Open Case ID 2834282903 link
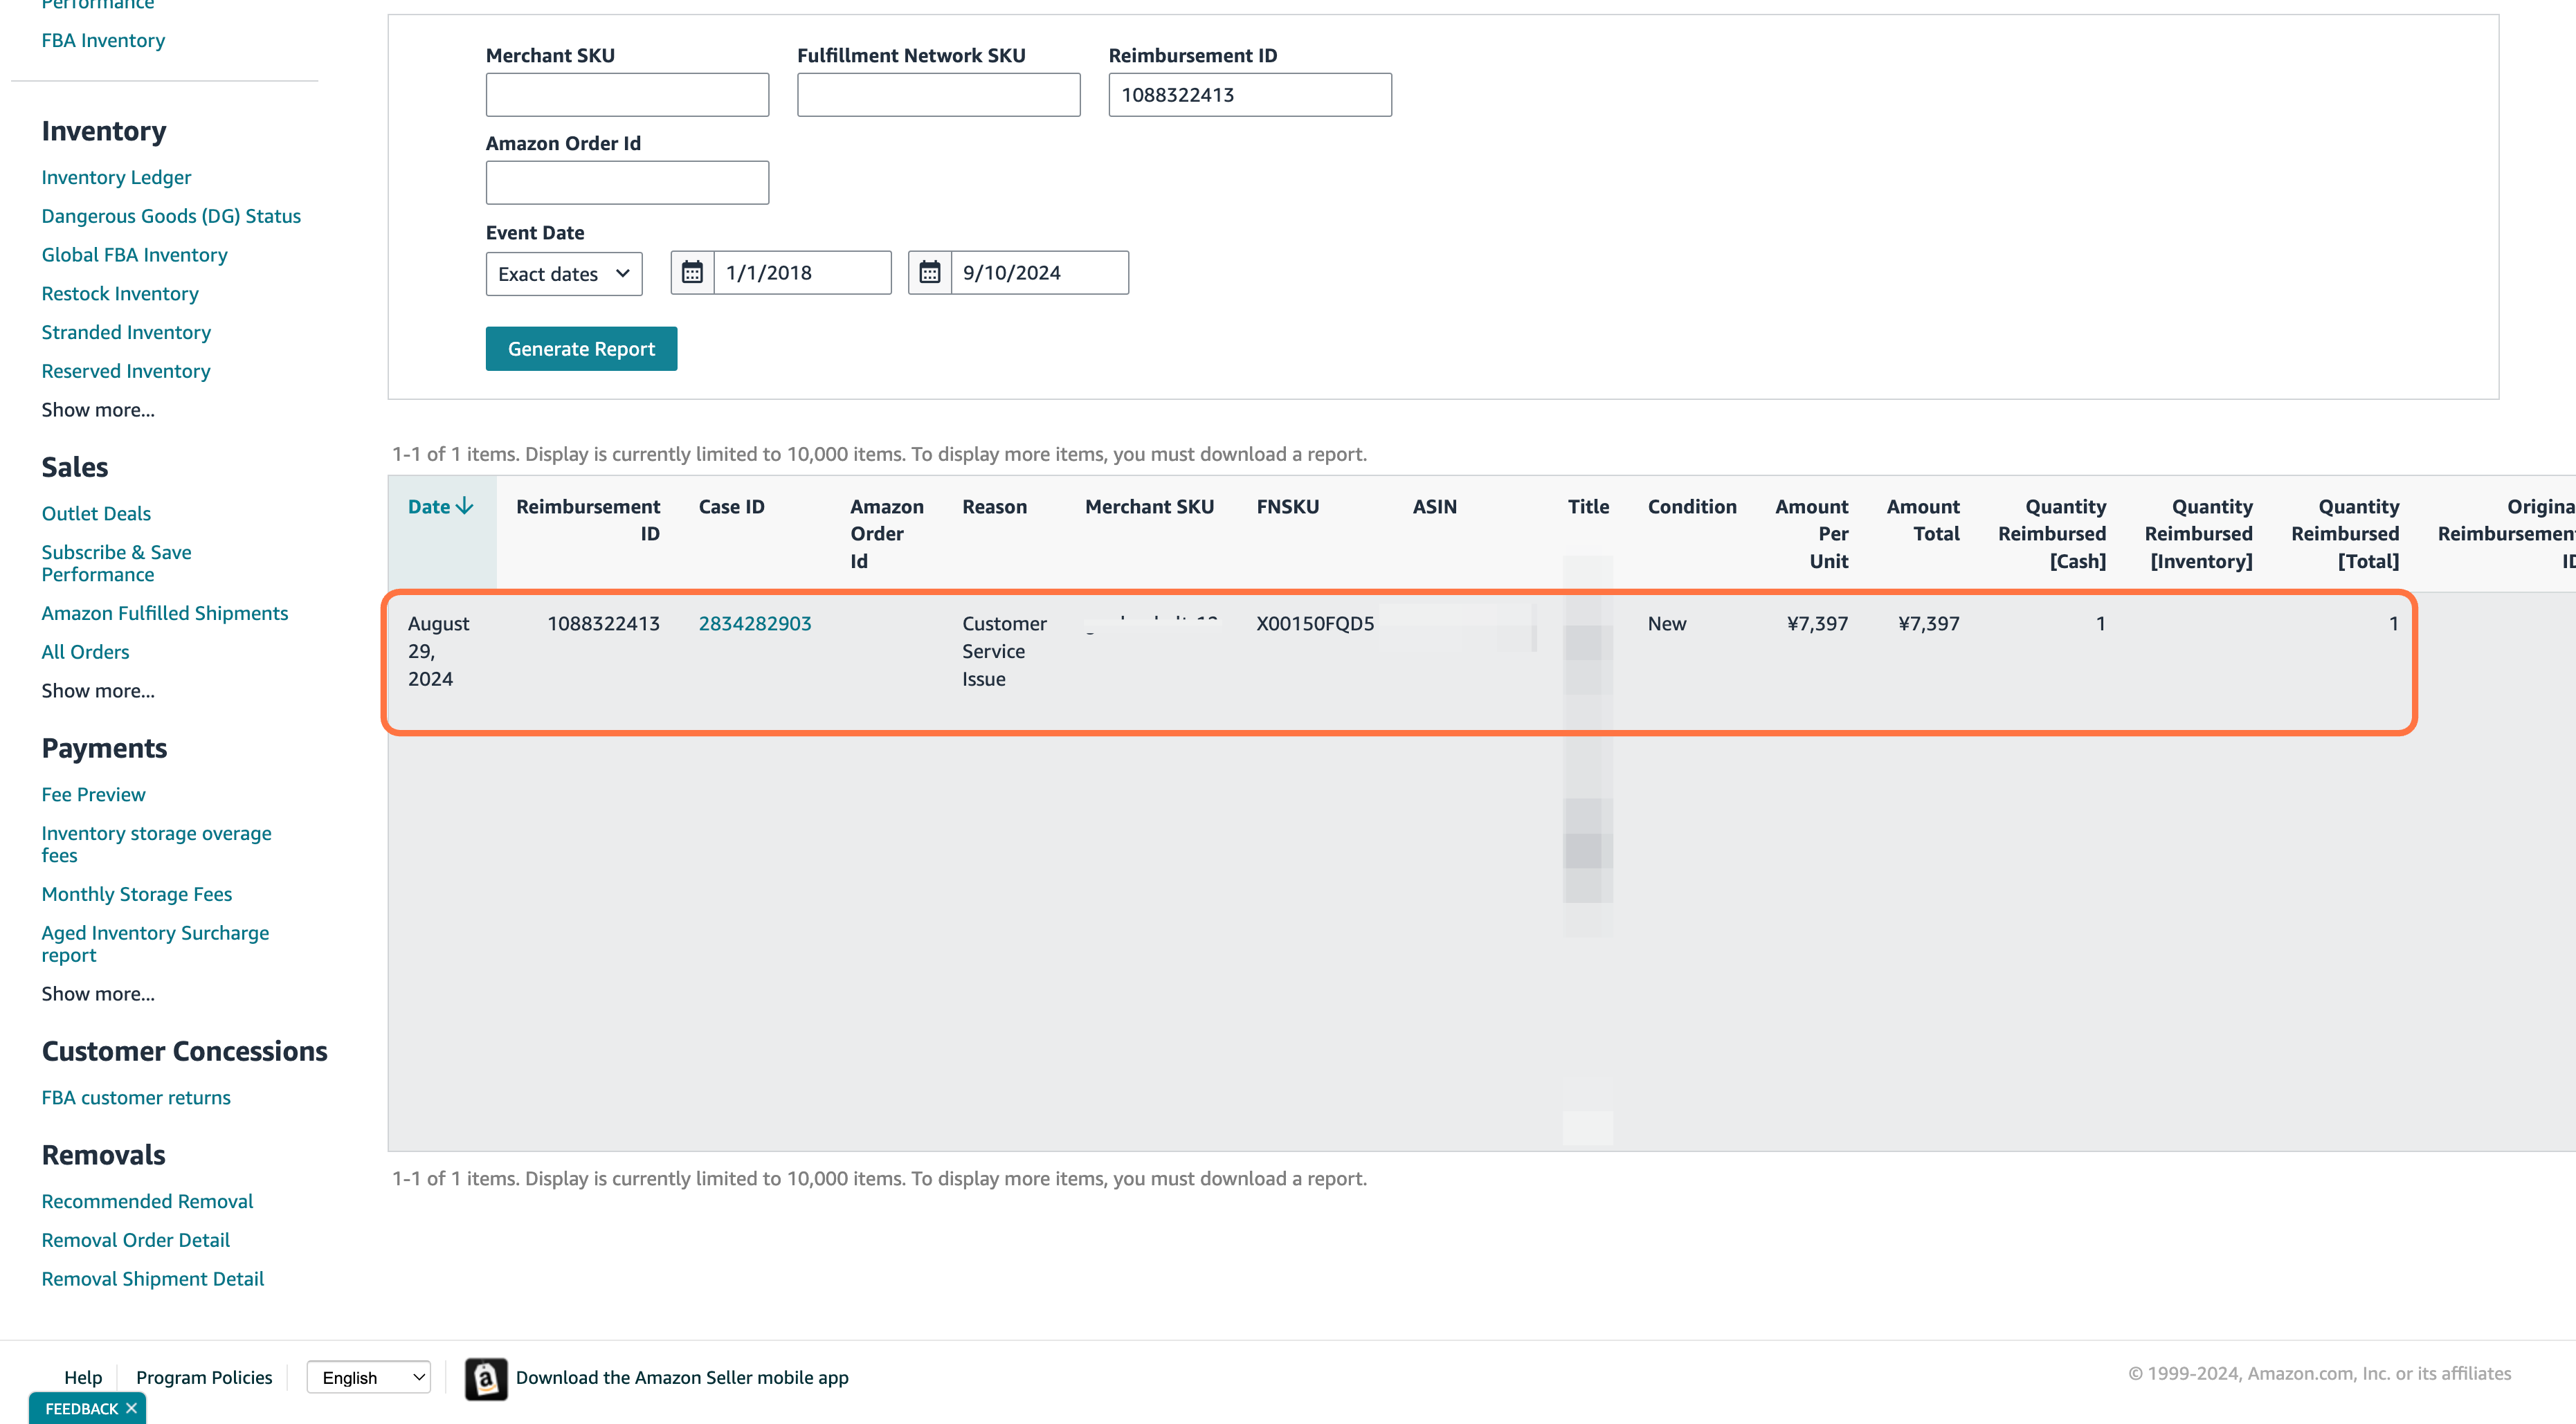Viewport: 2576px width, 1424px height. (x=755, y=623)
